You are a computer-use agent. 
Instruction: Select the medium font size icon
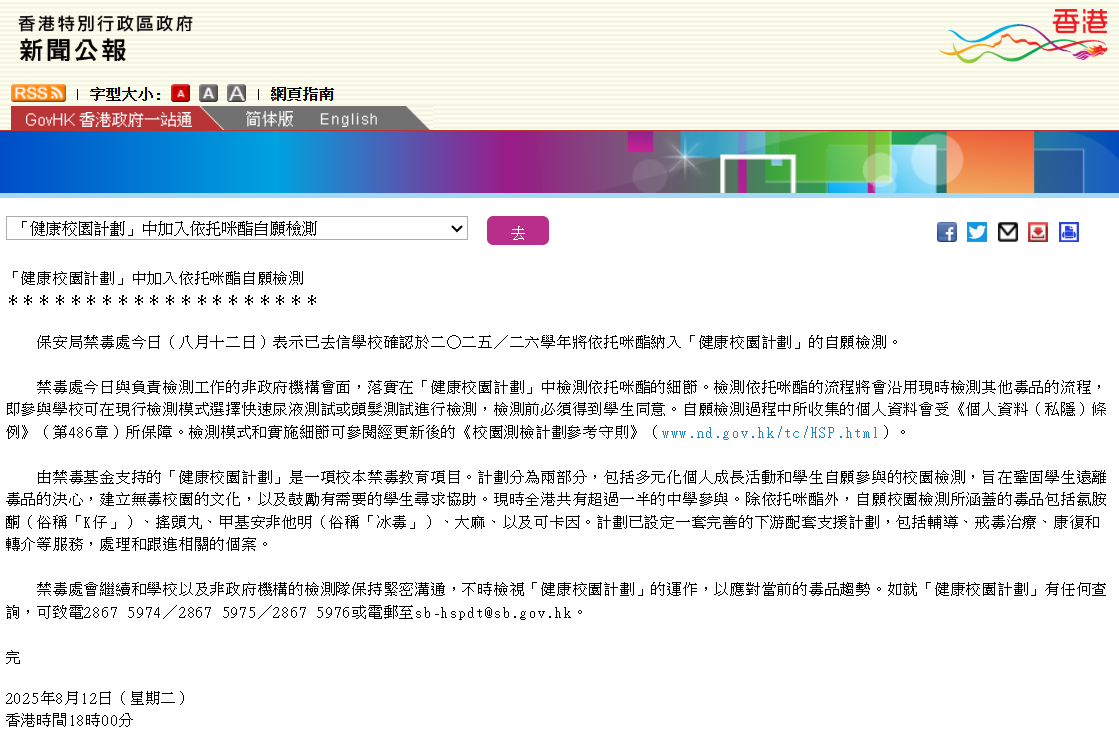208,93
